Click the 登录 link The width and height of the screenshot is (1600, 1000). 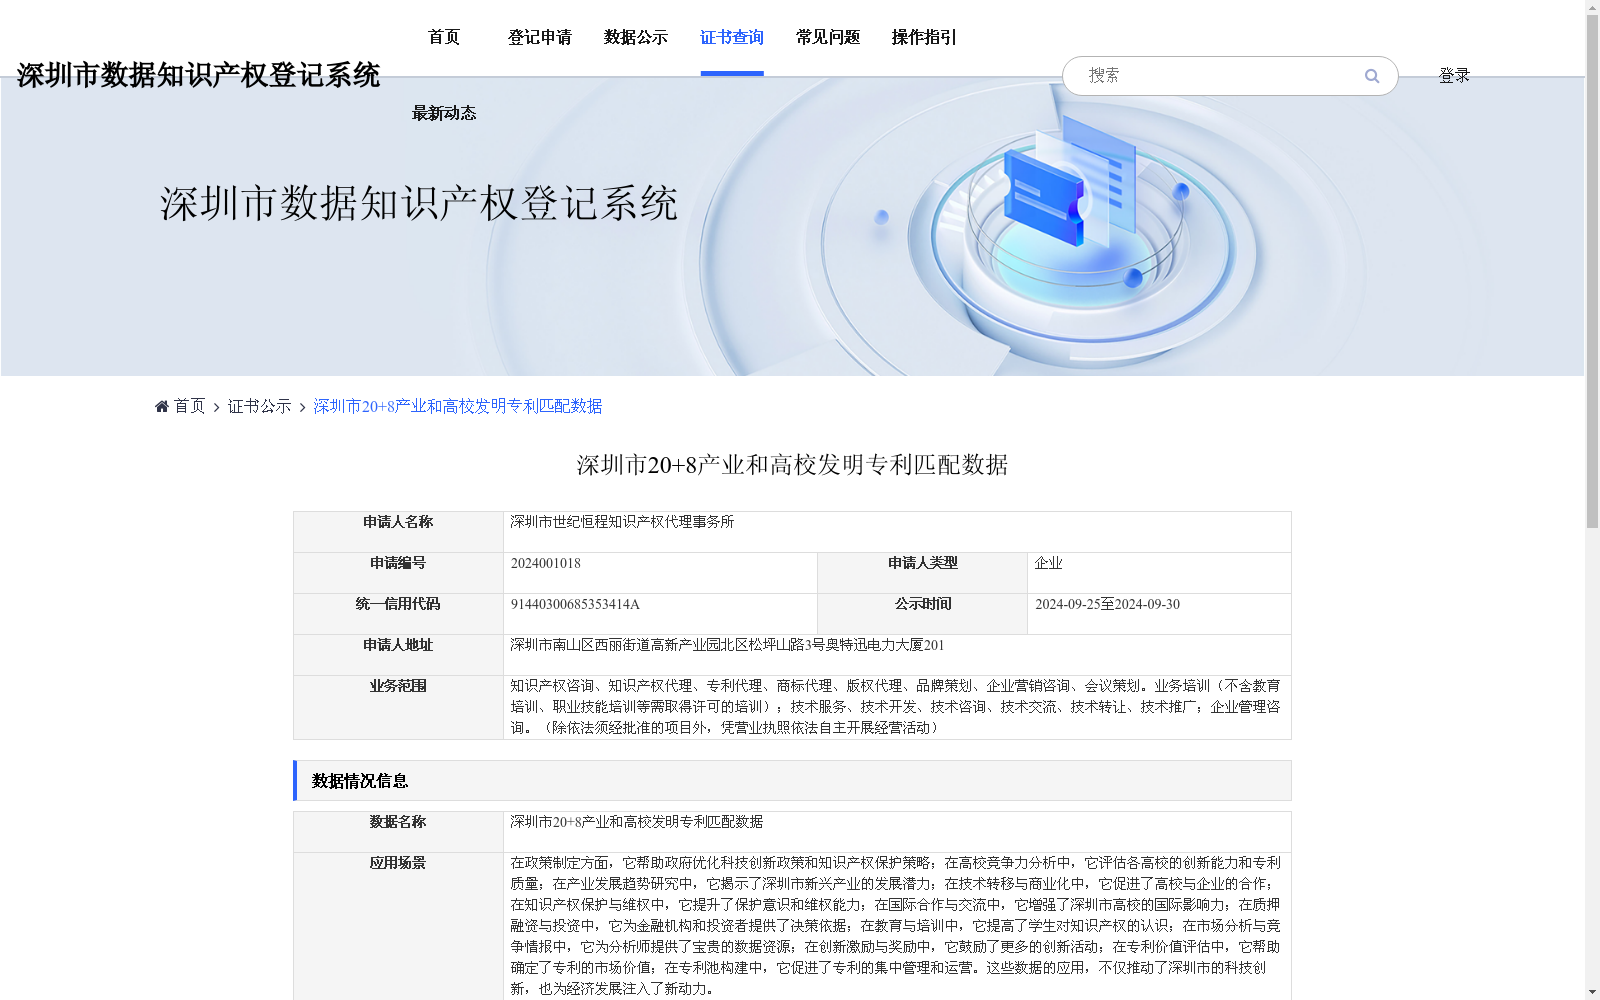click(1454, 76)
